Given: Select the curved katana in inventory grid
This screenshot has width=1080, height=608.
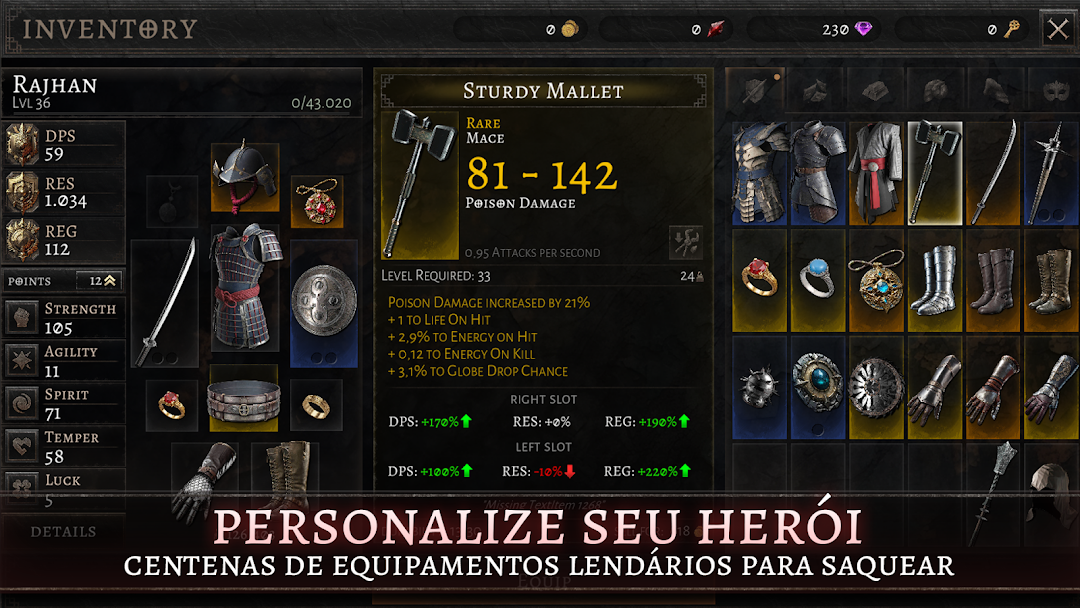Looking at the screenshot, I should (x=994, y=173).
